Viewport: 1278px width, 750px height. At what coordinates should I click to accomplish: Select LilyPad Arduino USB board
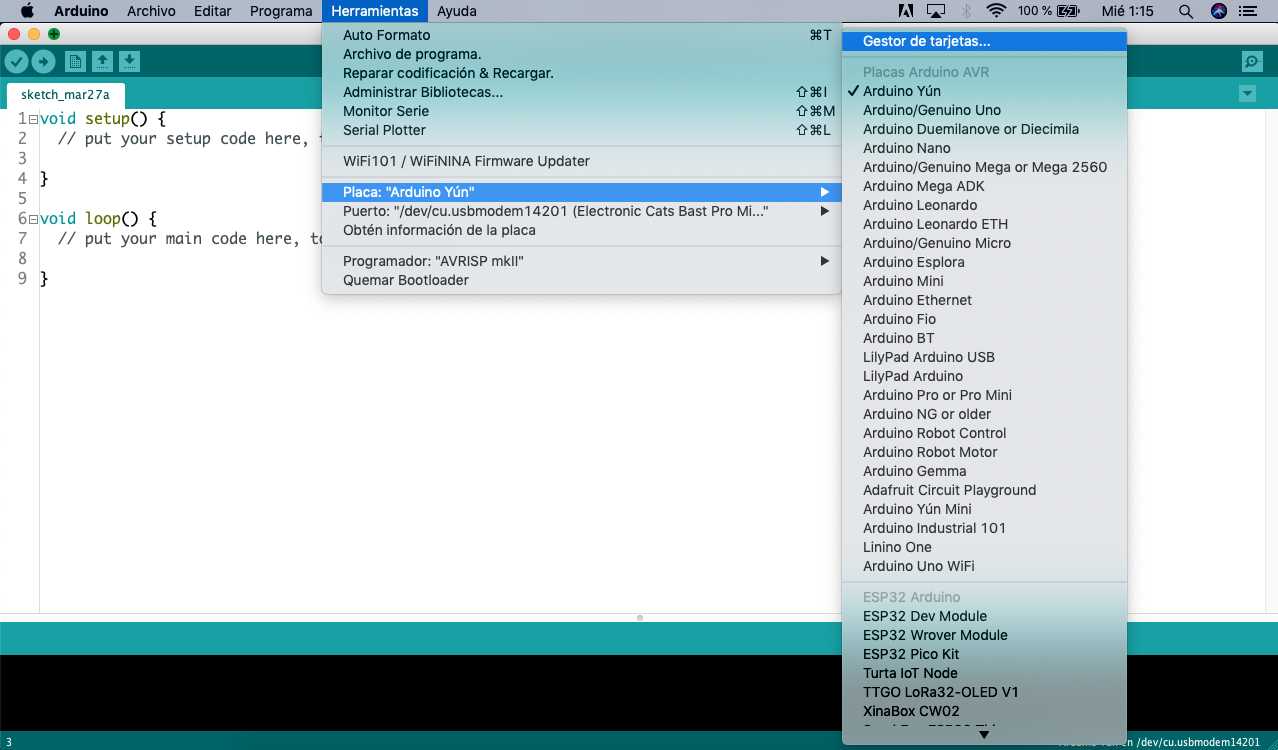tap(984, 357)
